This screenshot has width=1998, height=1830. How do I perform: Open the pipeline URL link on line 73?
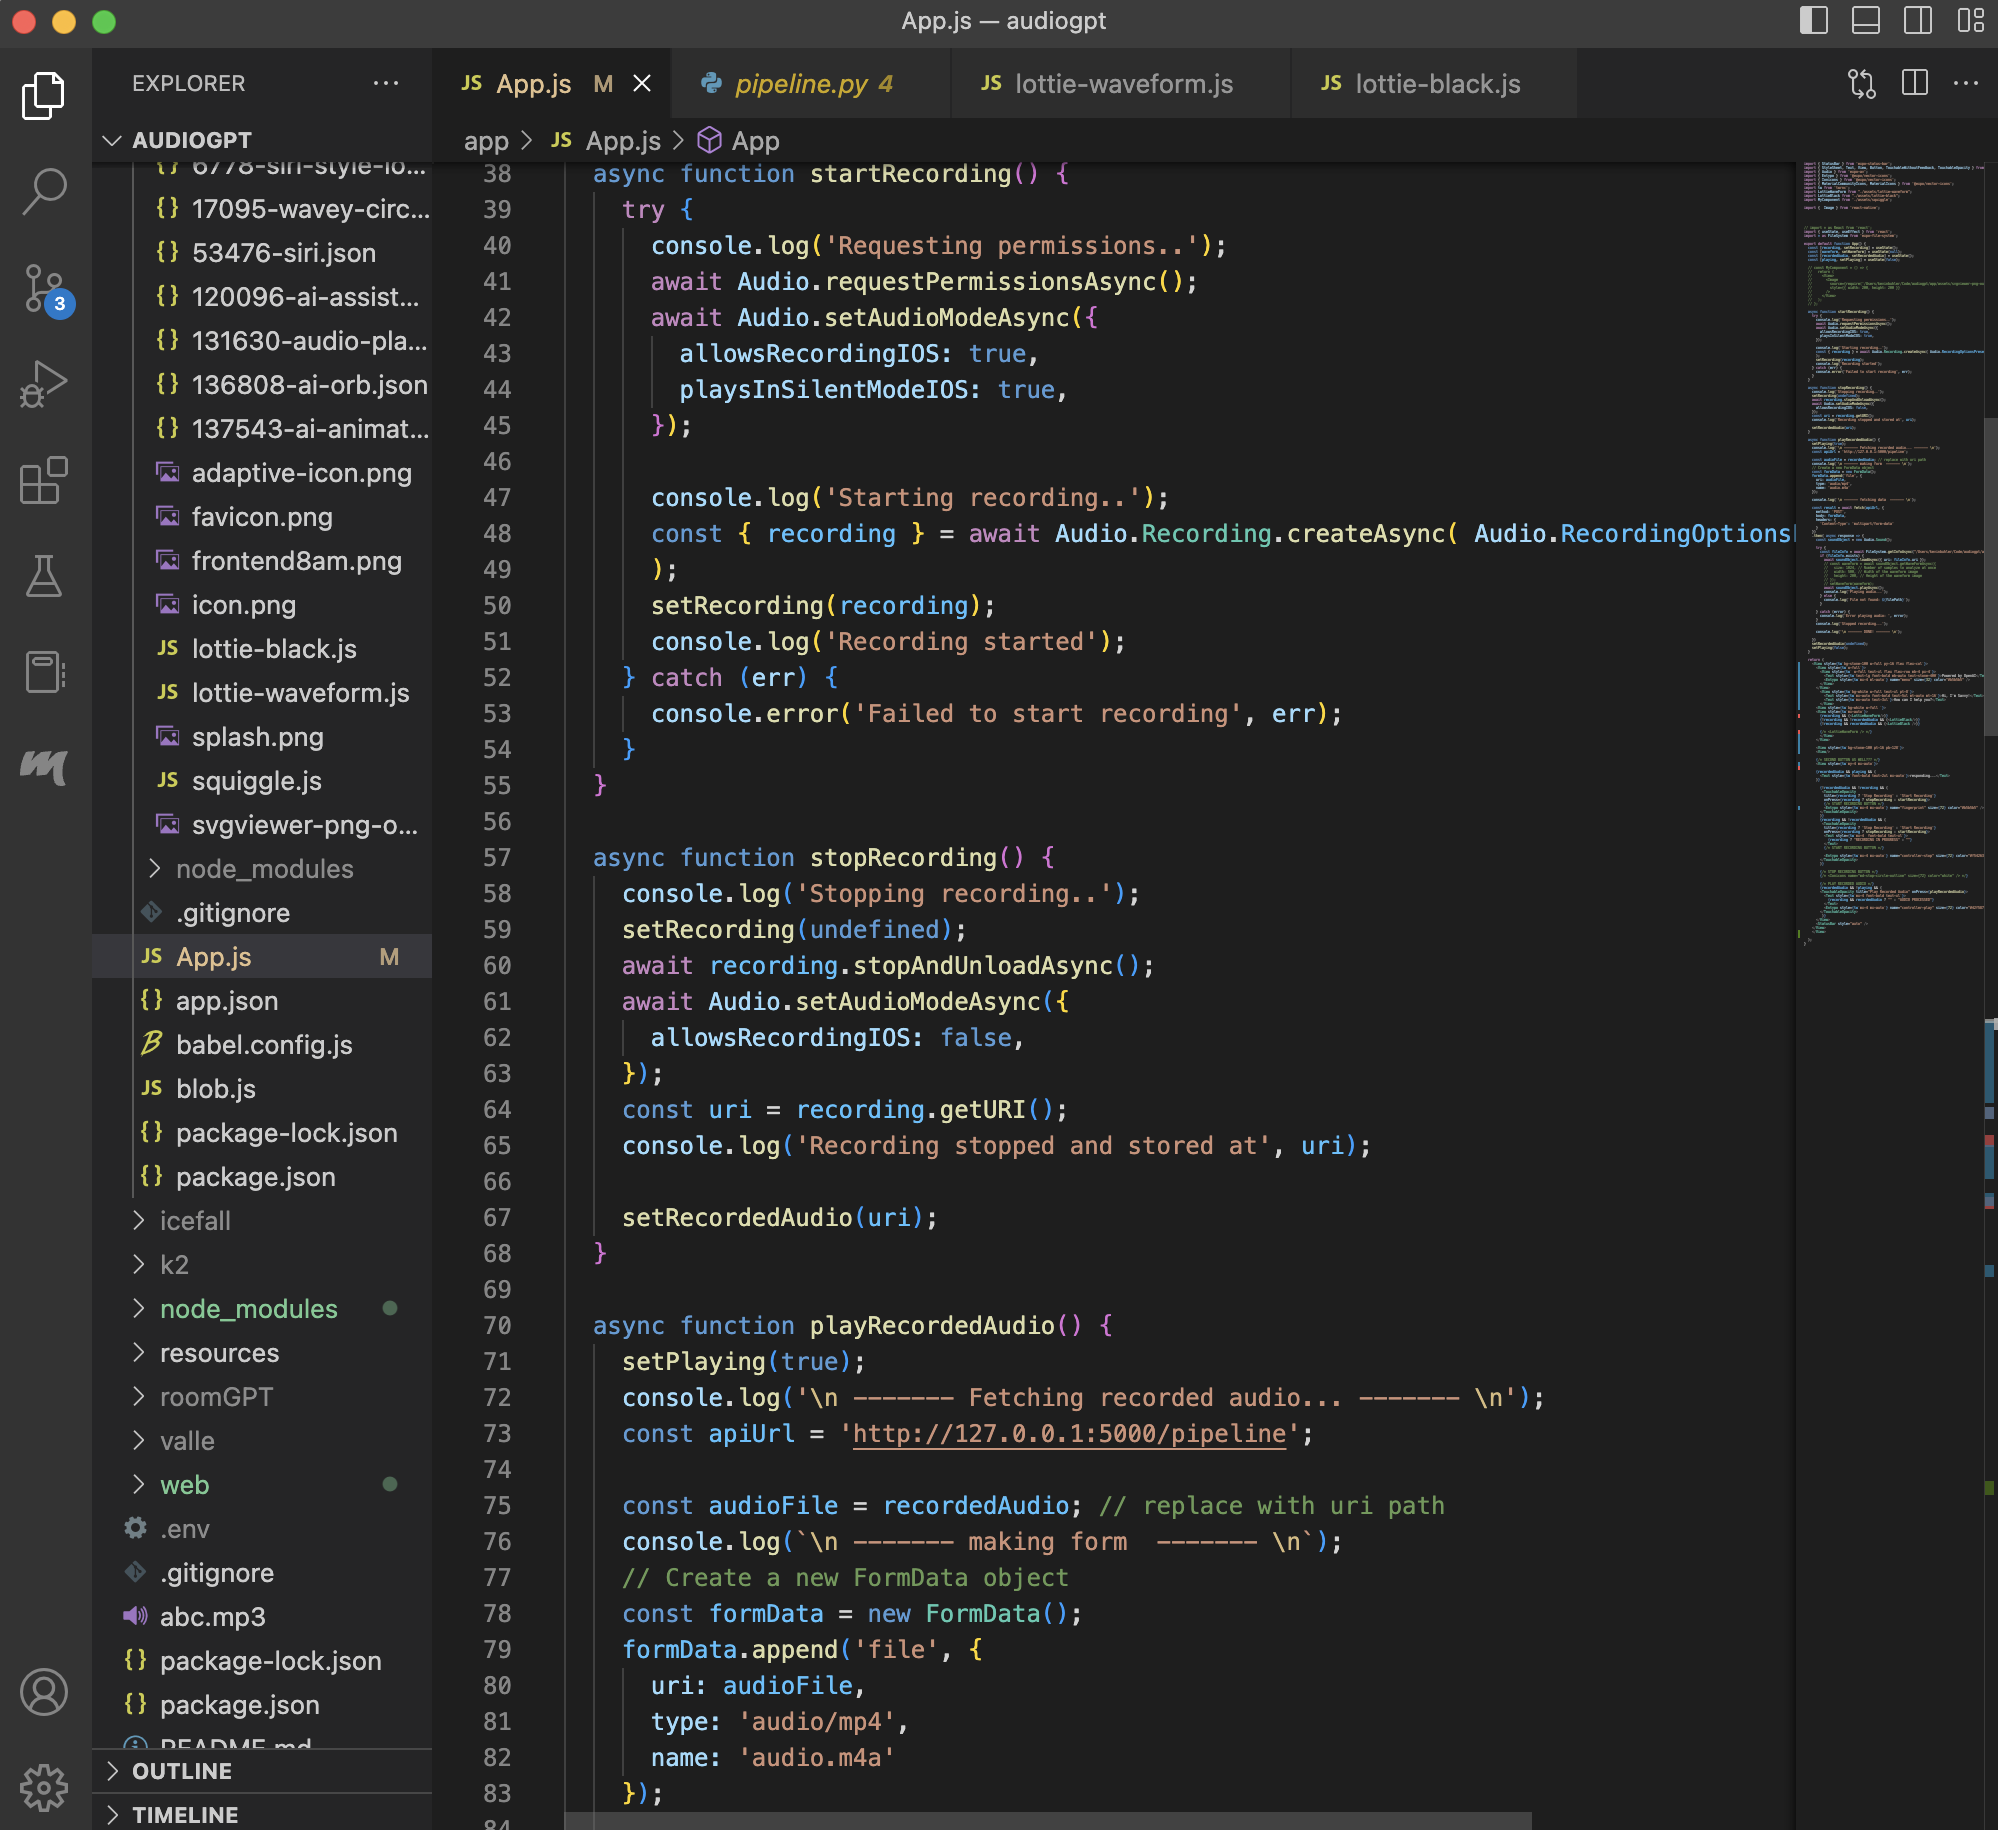[1068, 1433]
